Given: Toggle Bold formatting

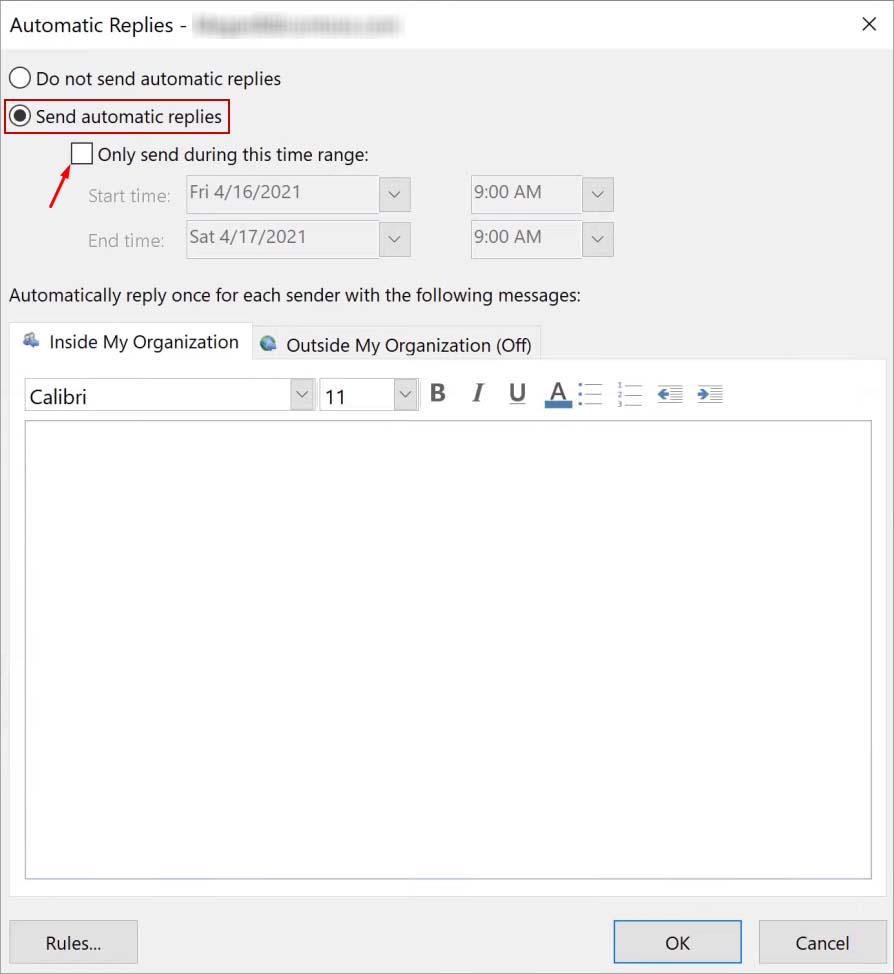Looking at the screenshot, I should click(x=437, y=393).
